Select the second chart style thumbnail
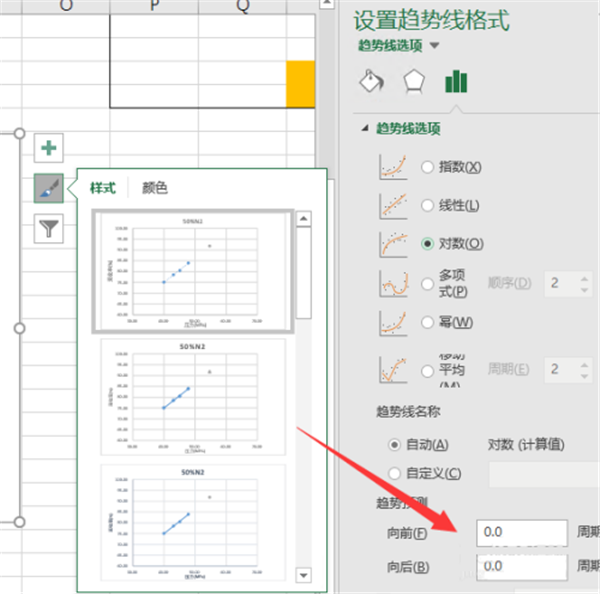 click(192, 394)
